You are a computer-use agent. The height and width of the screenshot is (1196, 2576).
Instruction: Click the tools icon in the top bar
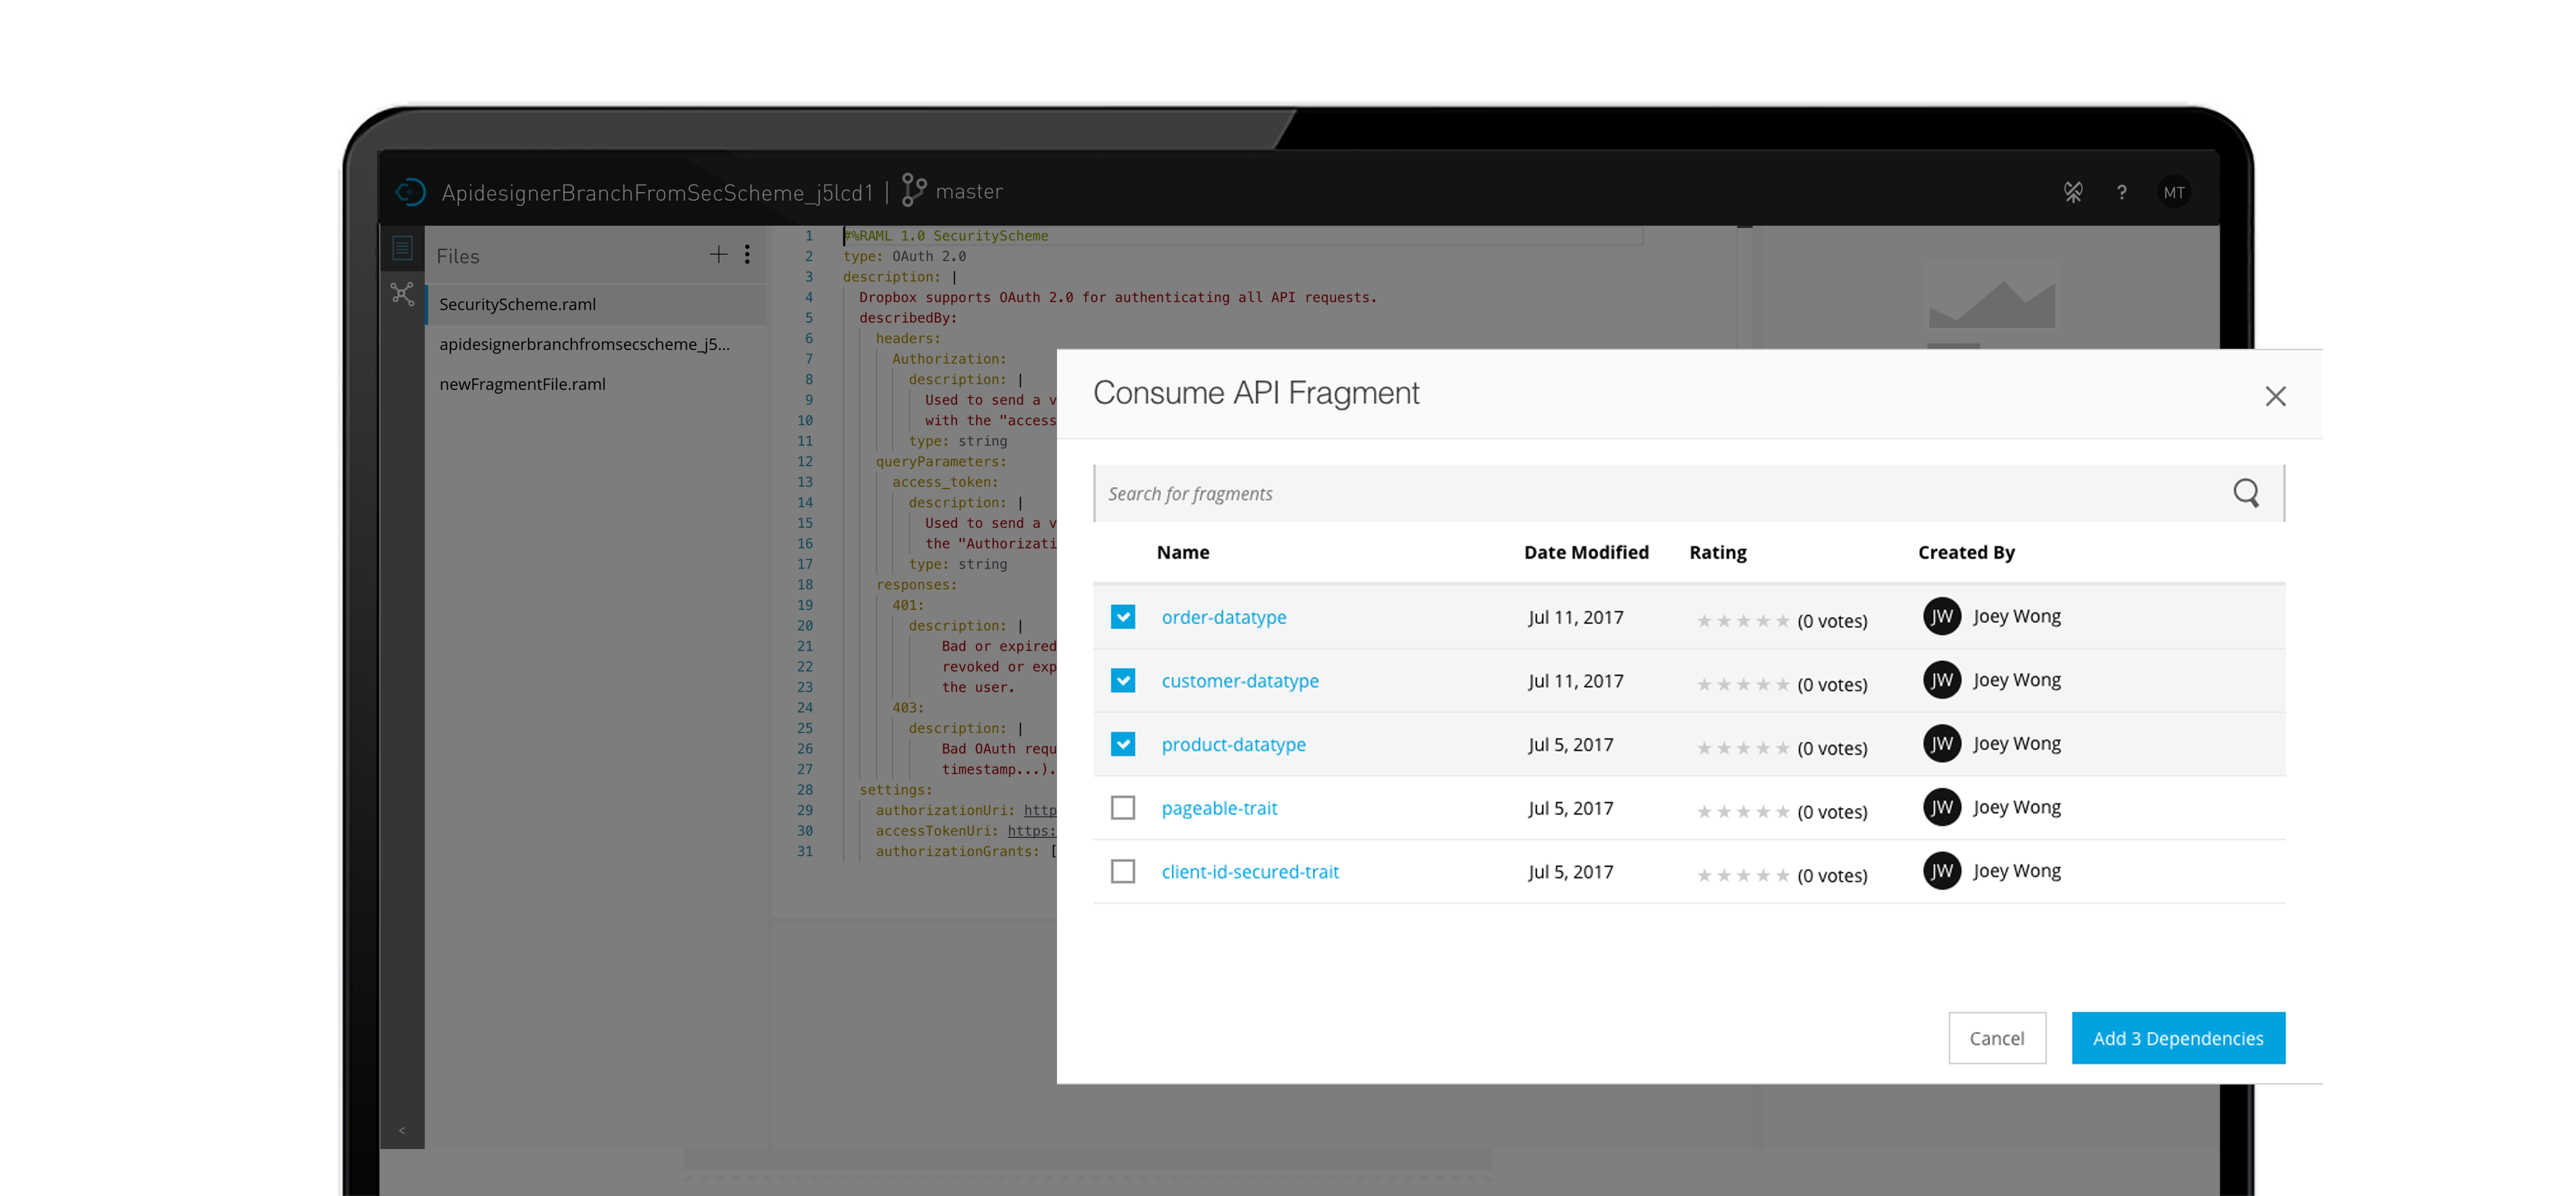pyautogui.click(x=2073, y=192)
